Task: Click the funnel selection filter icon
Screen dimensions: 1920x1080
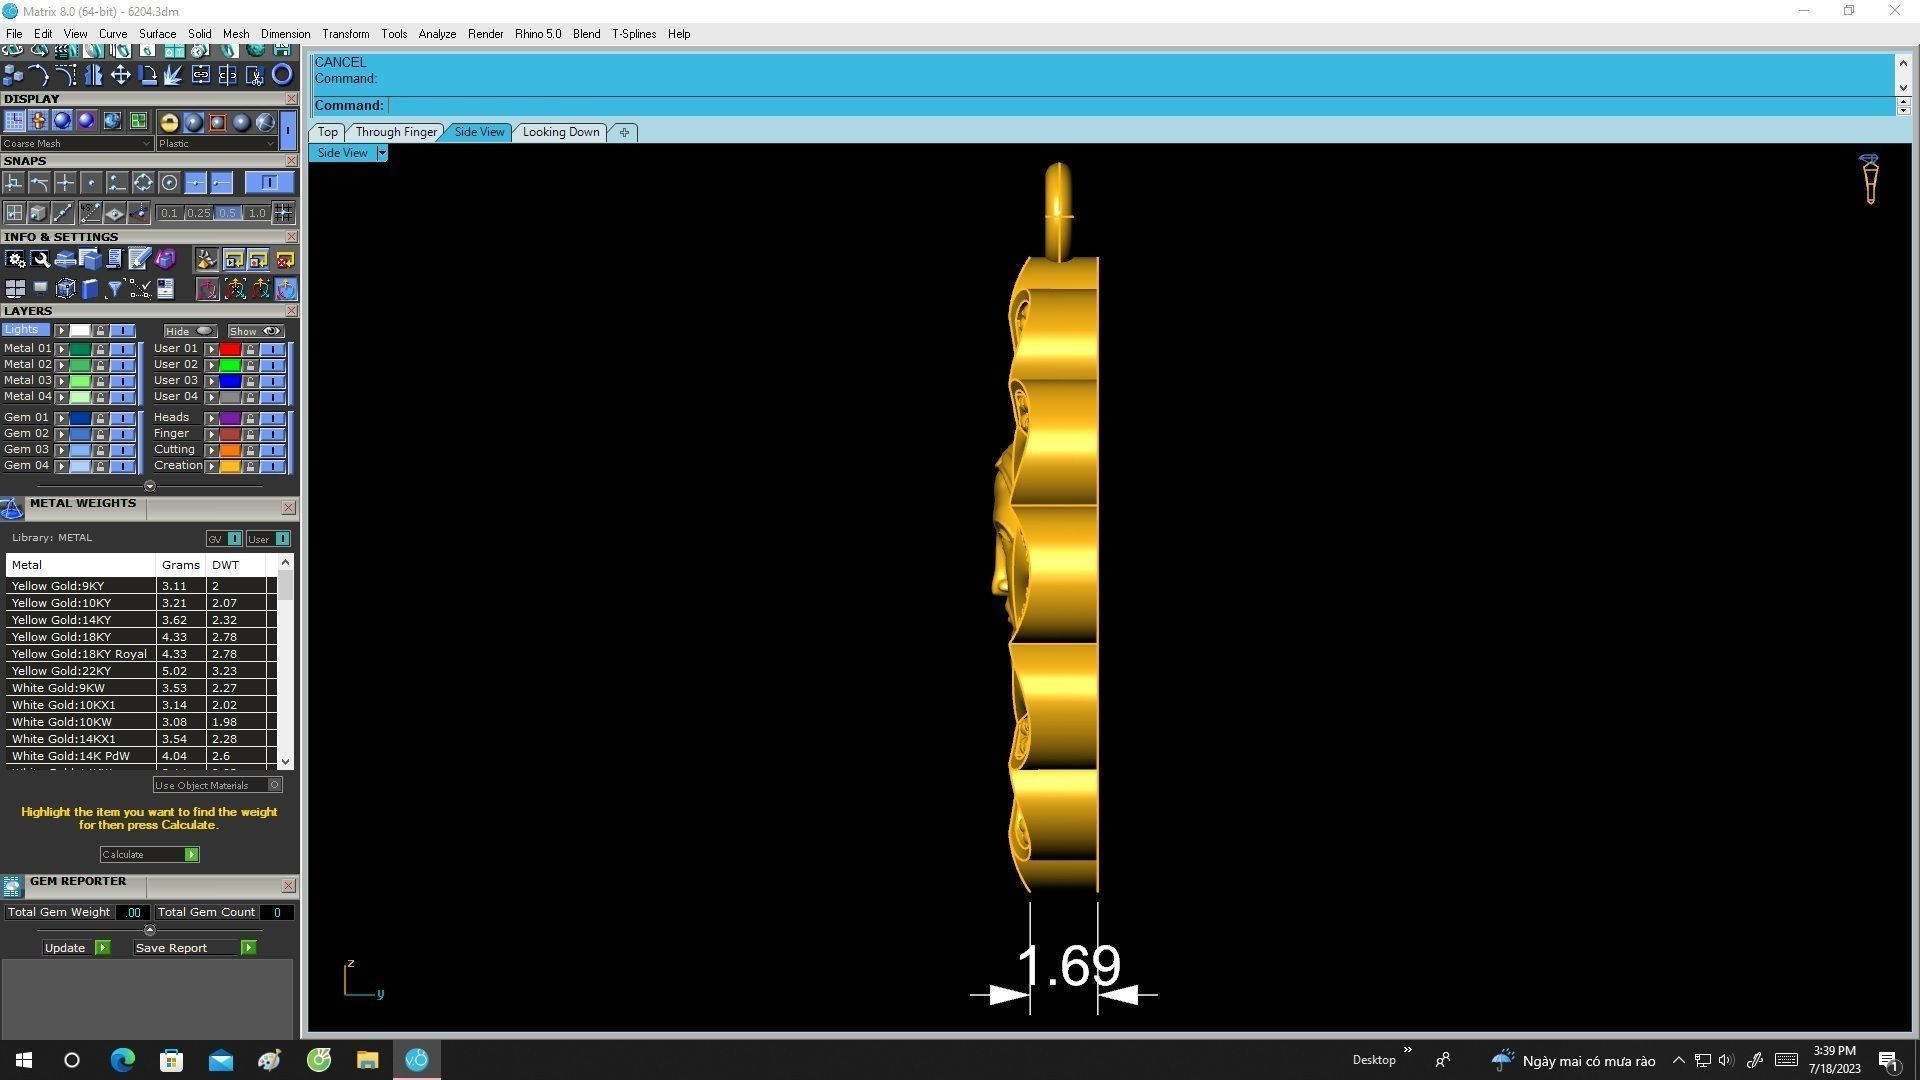Action: tap(115, 289)
